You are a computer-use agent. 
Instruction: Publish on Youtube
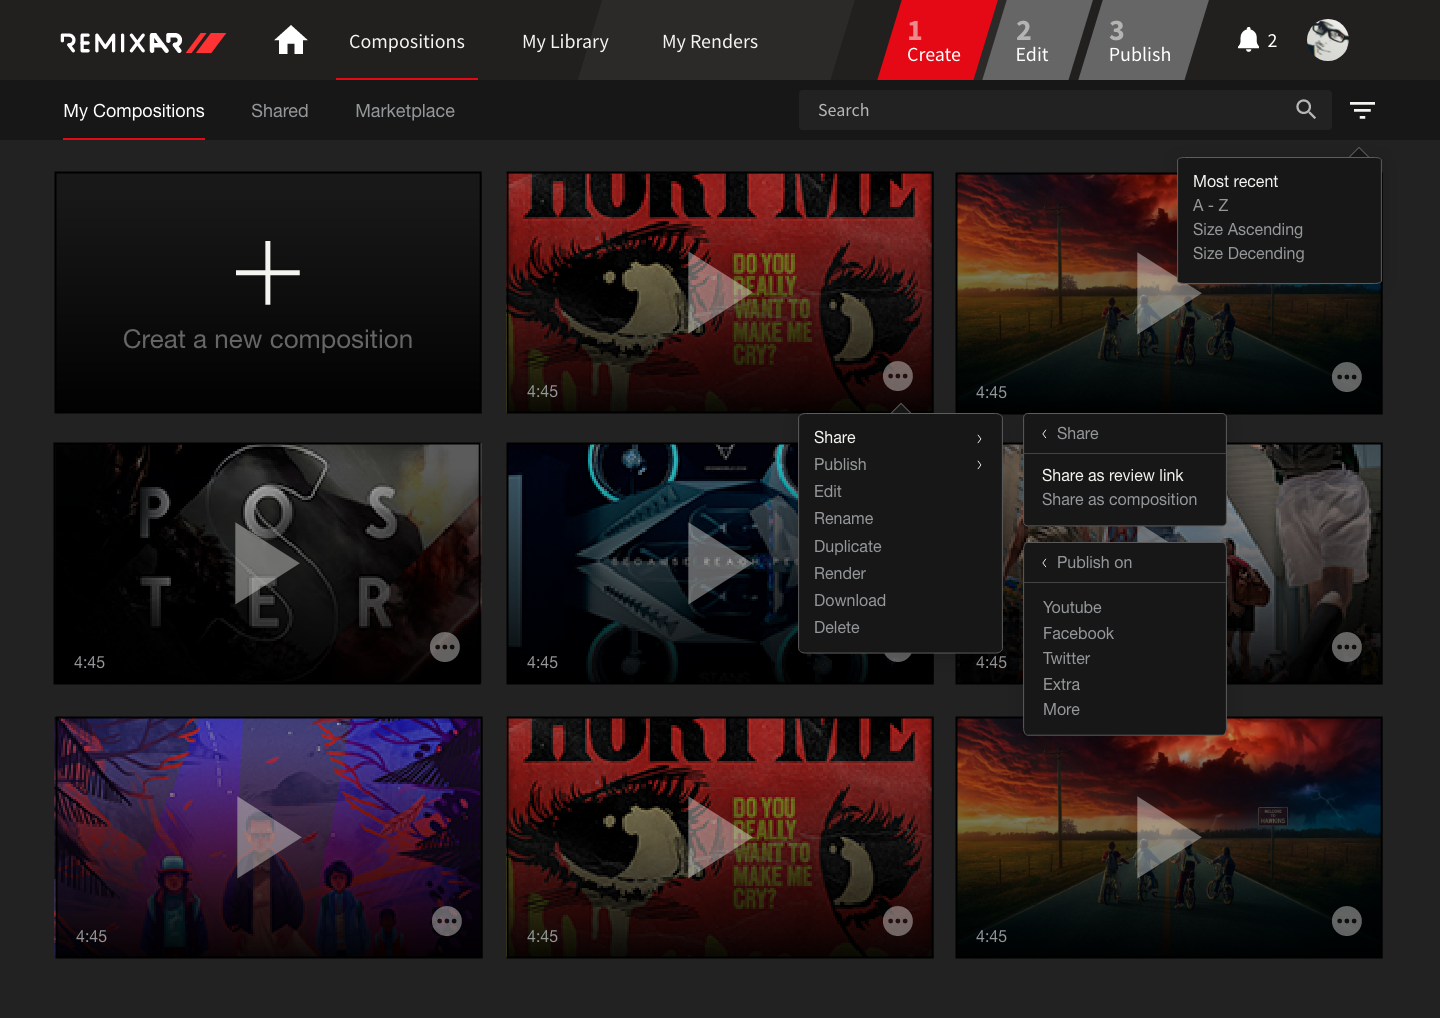(1072, 607)
